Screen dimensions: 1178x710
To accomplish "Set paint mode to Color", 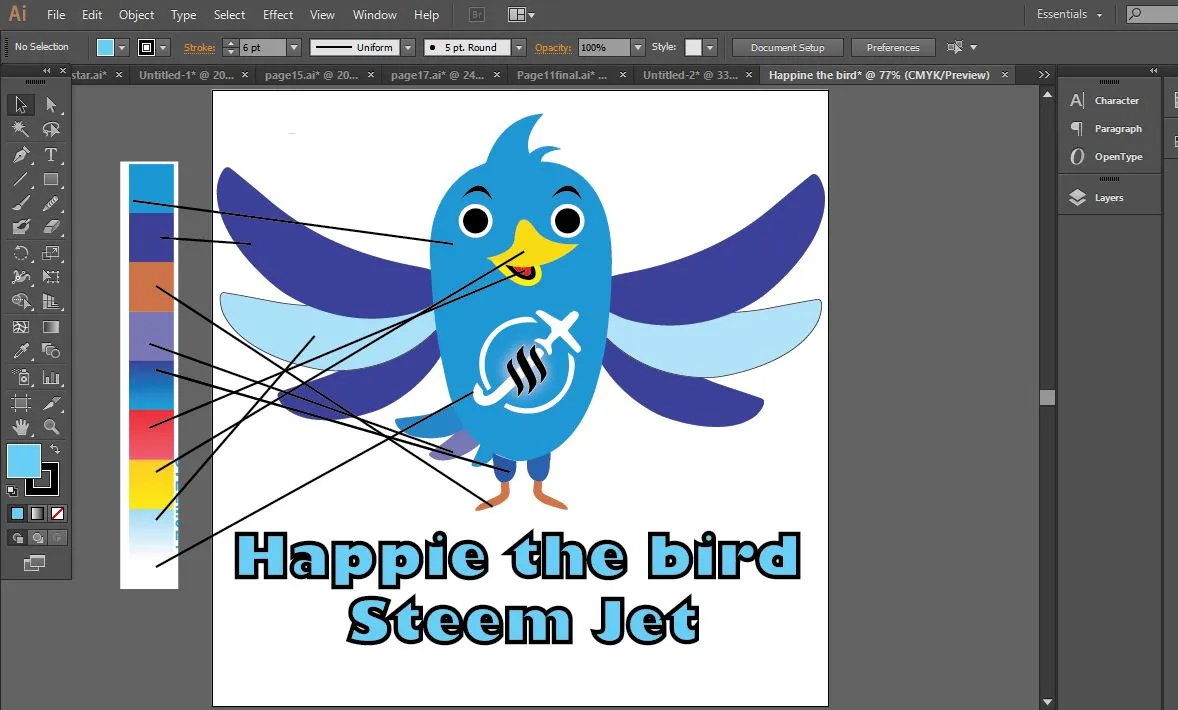I will click(17, 514).
